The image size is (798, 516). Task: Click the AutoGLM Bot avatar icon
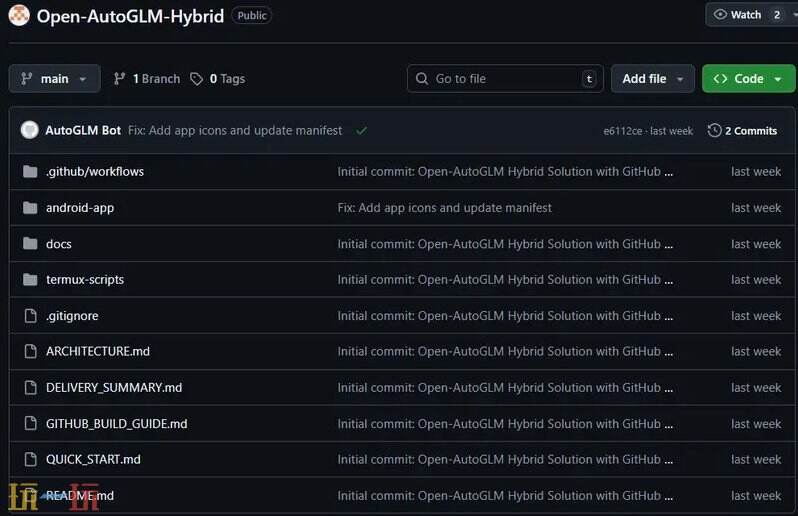click(29, 130)
